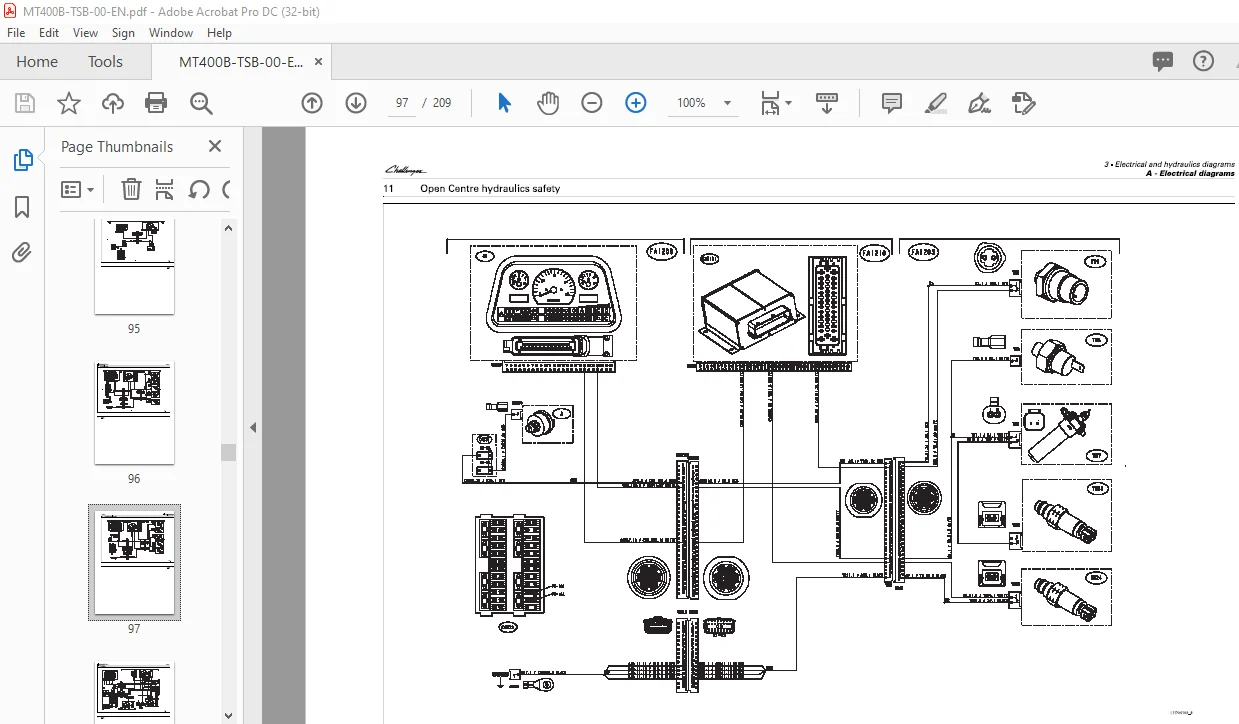Viewport: 1239px width, 724px height.
Task: Expand page fit options arrow
Action: (788, 103)
